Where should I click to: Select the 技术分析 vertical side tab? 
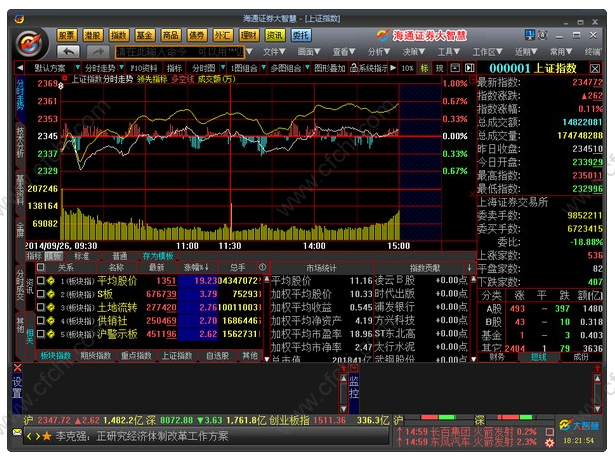point(20,141)
